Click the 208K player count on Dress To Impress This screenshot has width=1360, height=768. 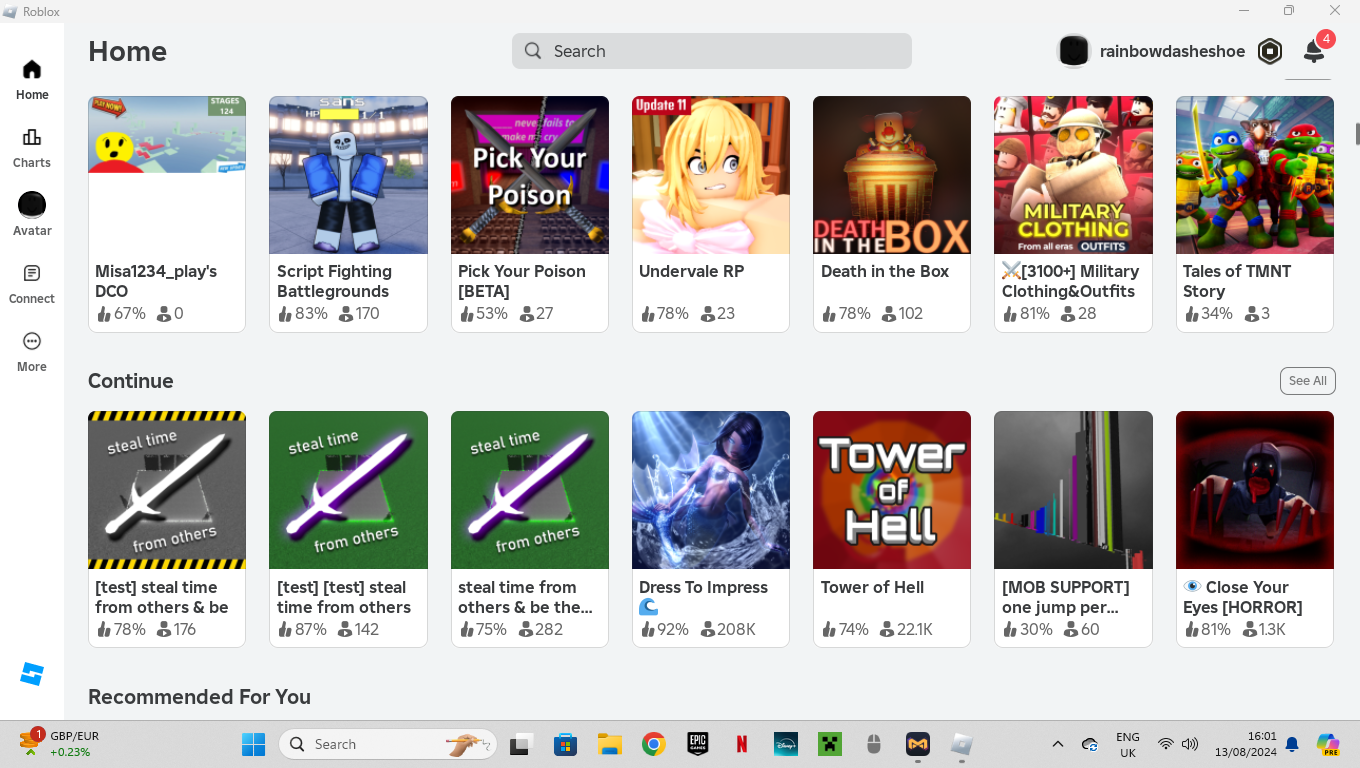(x=728, y=630)
